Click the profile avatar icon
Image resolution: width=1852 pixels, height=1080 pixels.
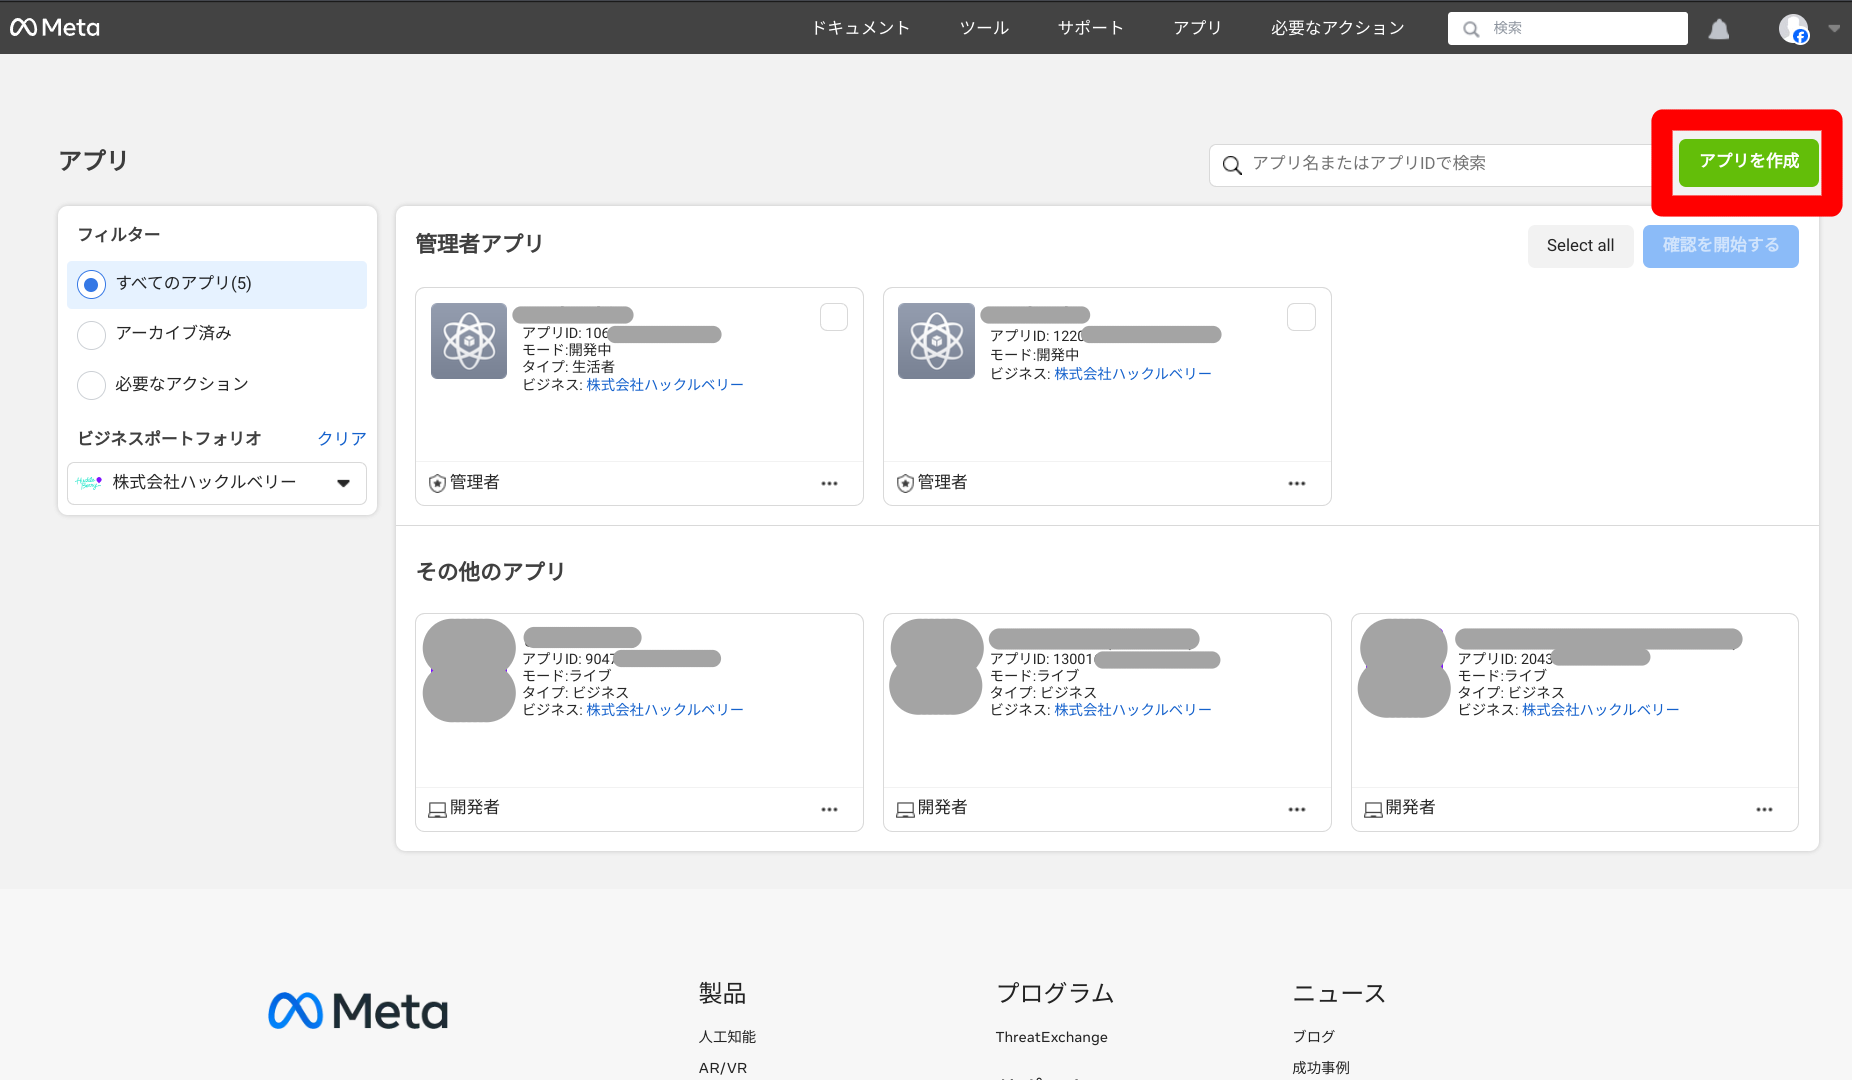(1793, 29)
